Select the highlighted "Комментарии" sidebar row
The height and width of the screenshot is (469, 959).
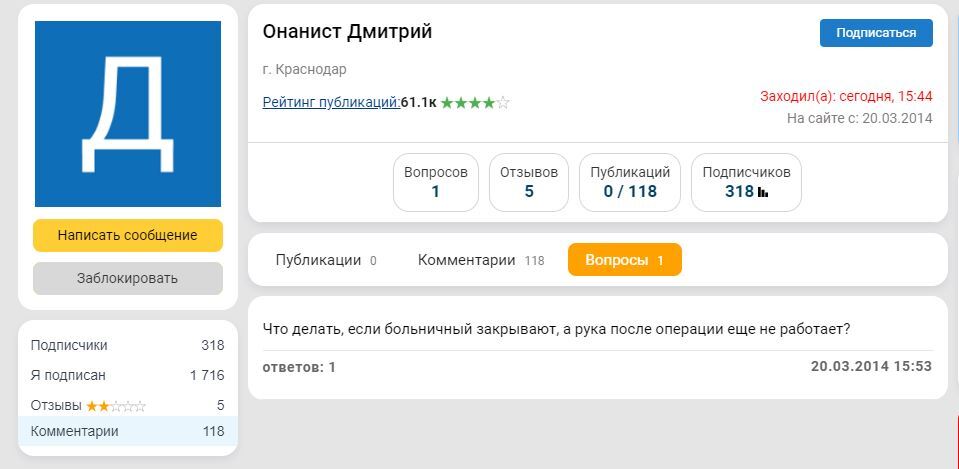pyautogui.click(x=128, y=432)
